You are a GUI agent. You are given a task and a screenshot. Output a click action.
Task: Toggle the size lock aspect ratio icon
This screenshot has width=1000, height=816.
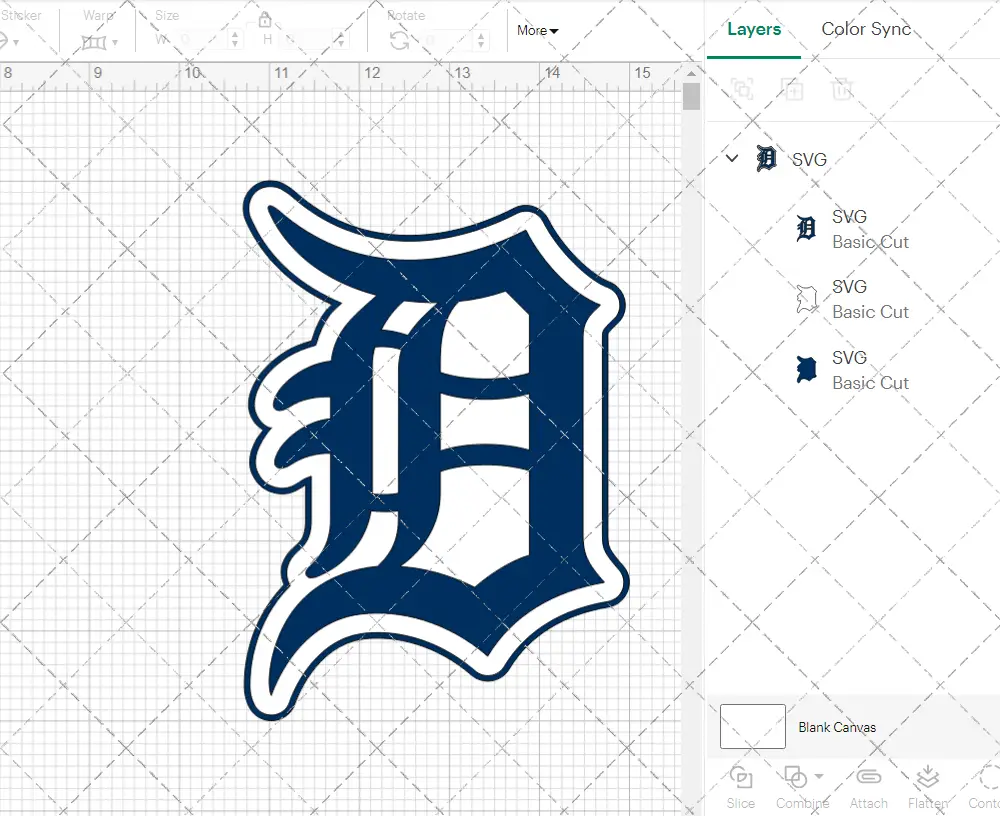(265, 19)
